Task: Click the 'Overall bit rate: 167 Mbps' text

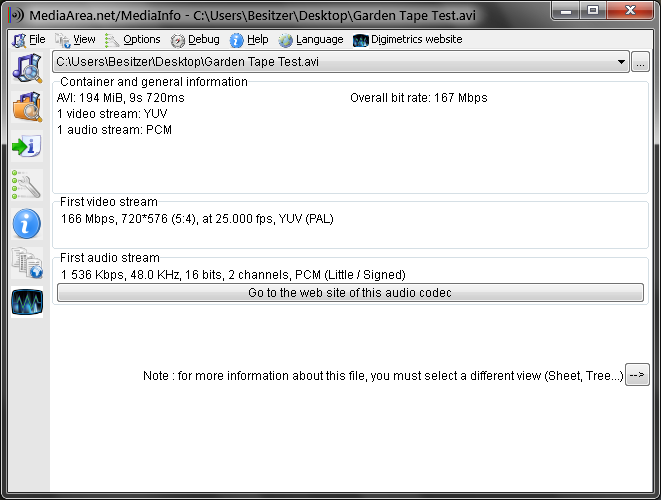Action: [419, 98]
